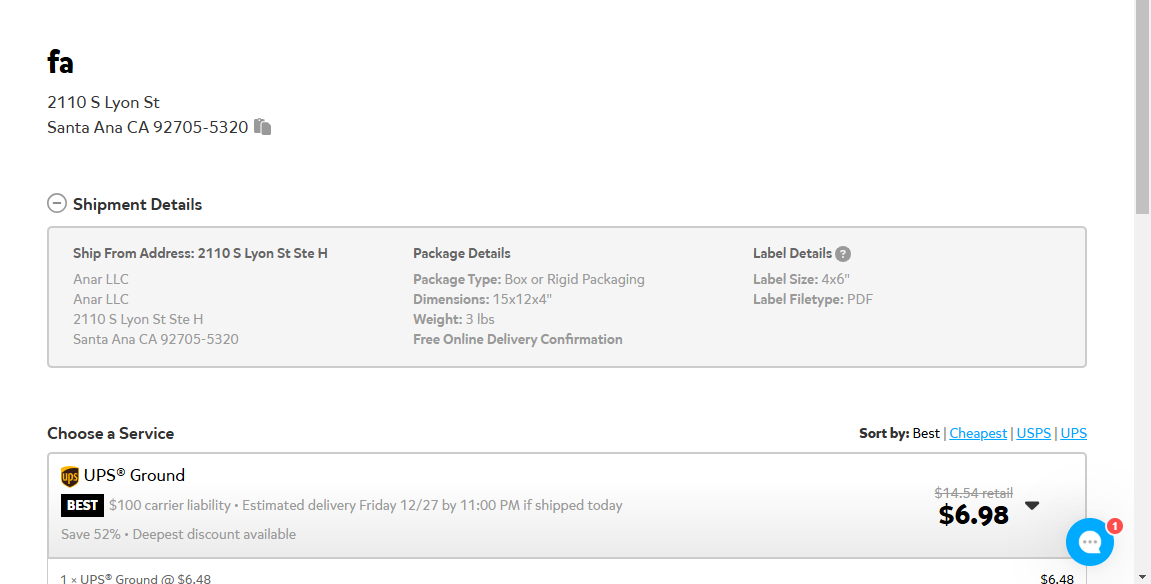The width and height of the screenshot is (1151, 584).
Task: Select the UPS Ground service card
Action: [567, 505]
